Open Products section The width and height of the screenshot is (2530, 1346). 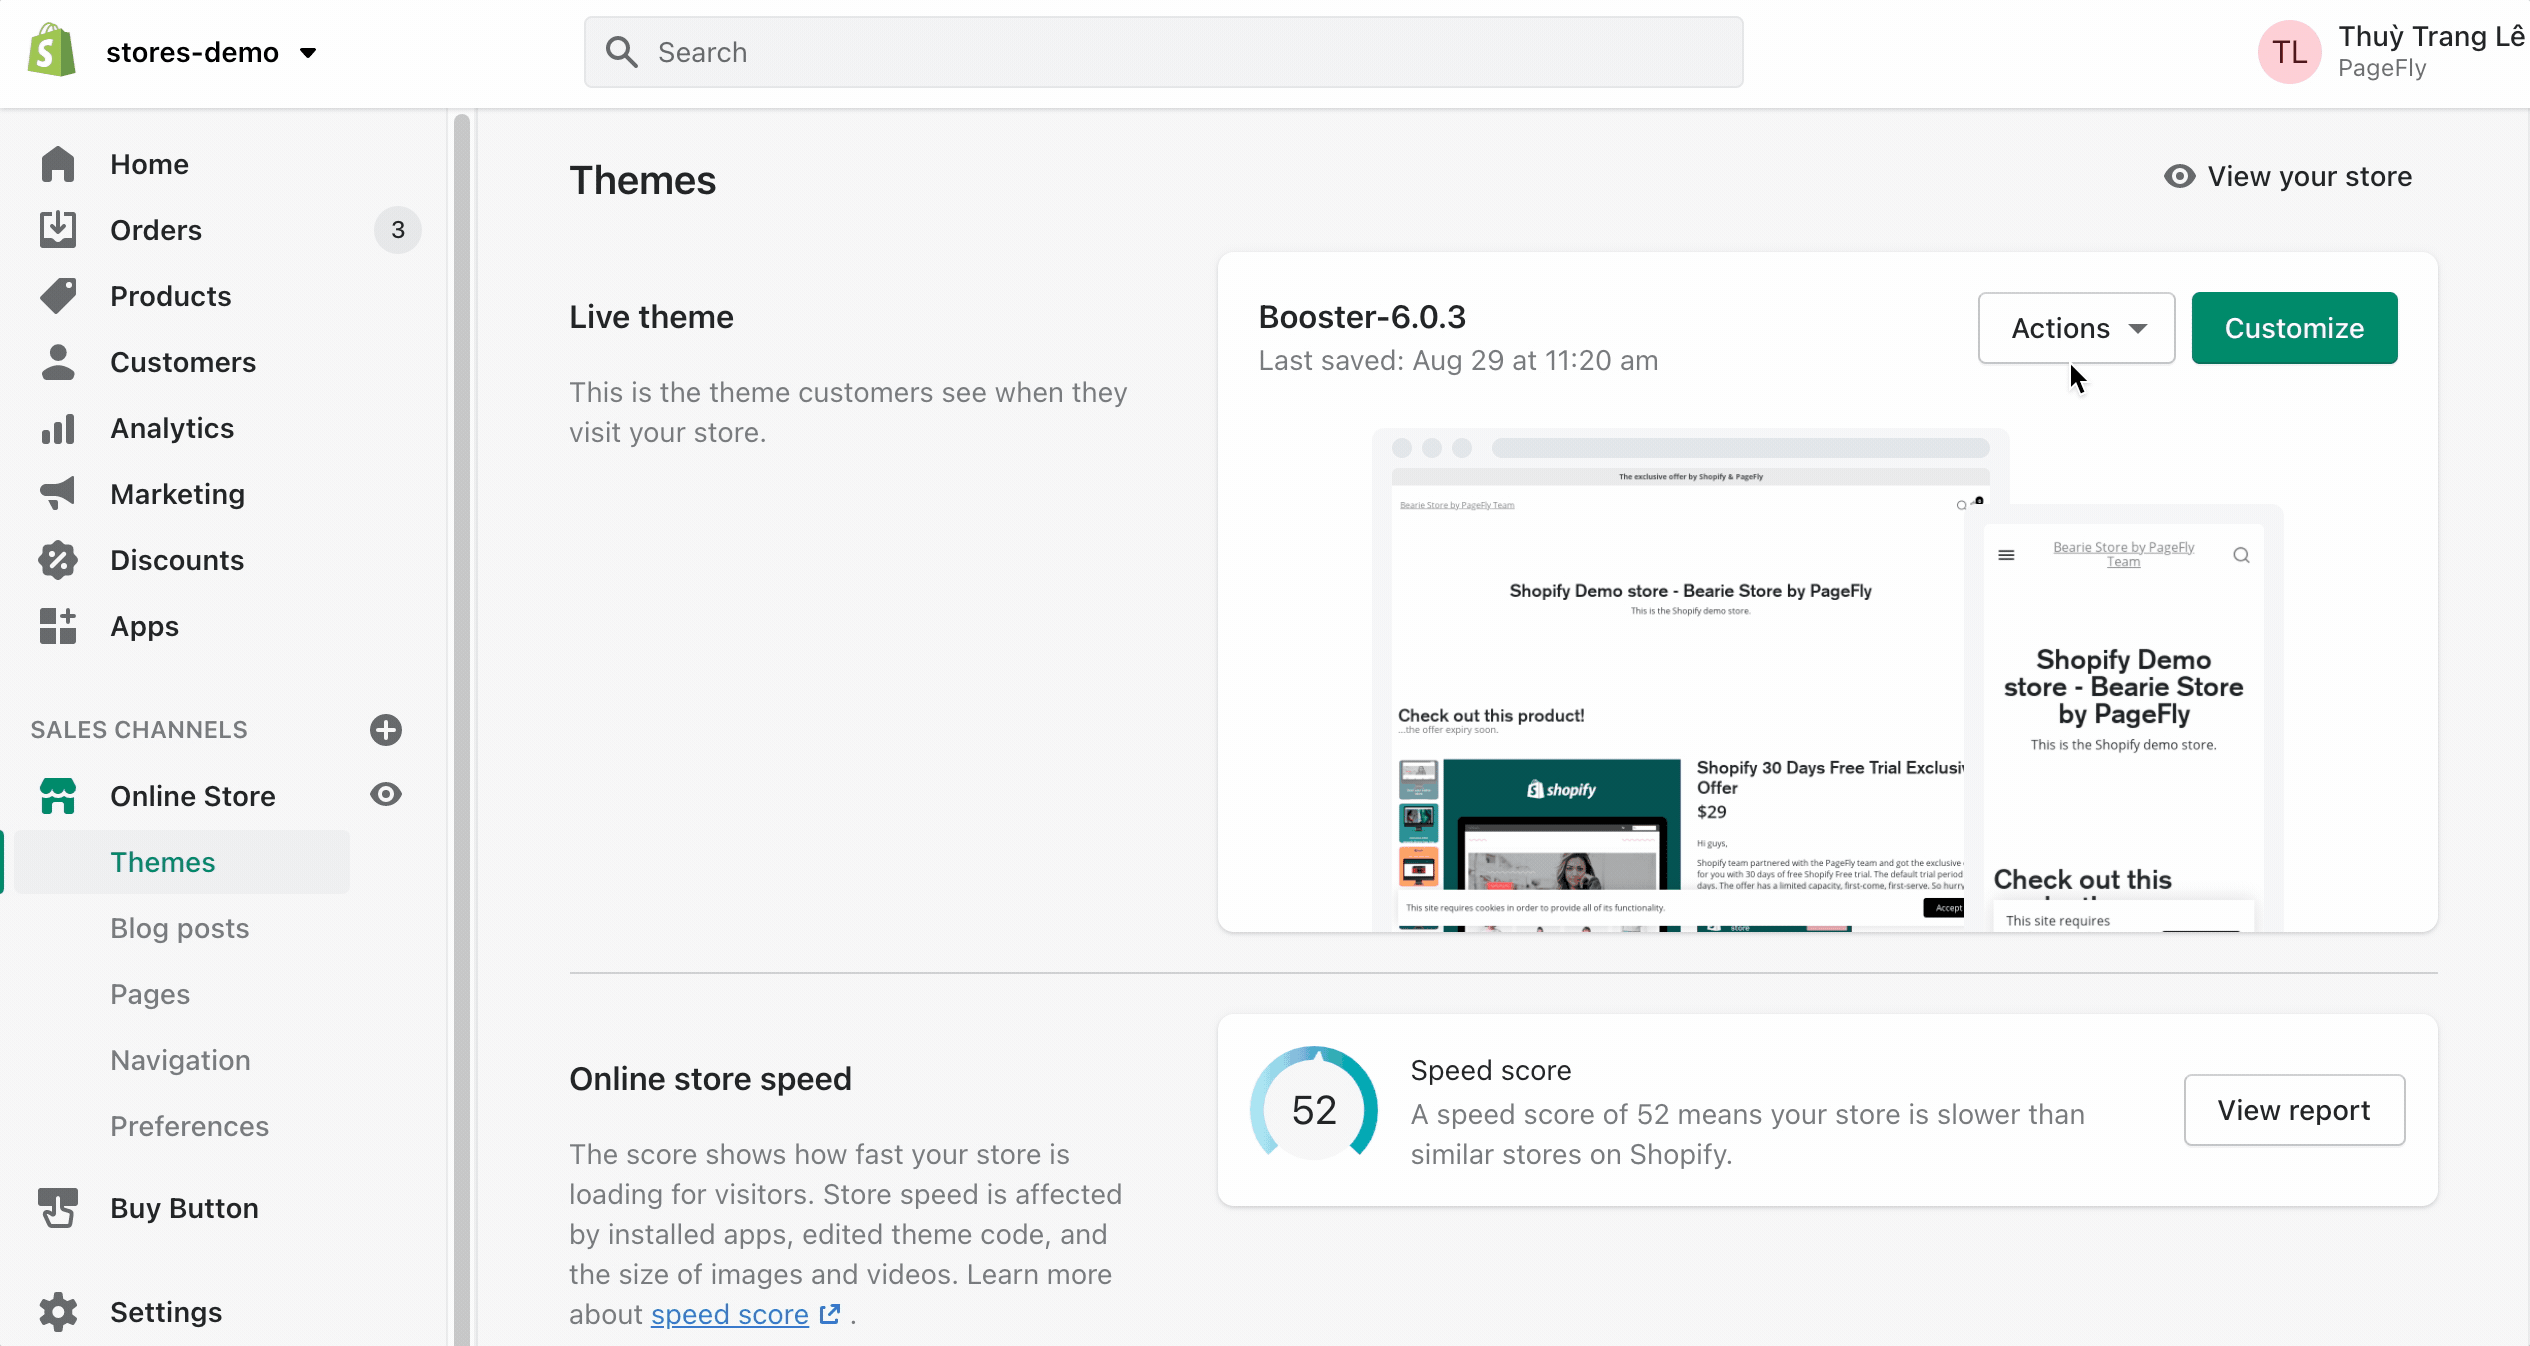[171, 296]
